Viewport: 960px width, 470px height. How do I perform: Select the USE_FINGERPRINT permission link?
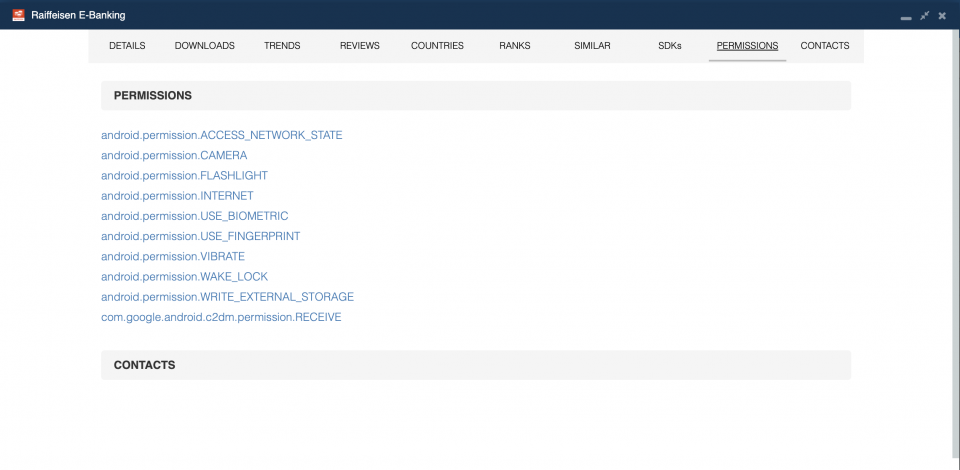[x=201, y=236]
